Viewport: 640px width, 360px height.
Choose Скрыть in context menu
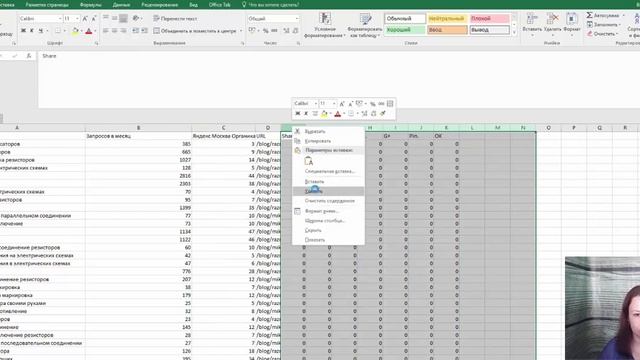click(329, 230)
